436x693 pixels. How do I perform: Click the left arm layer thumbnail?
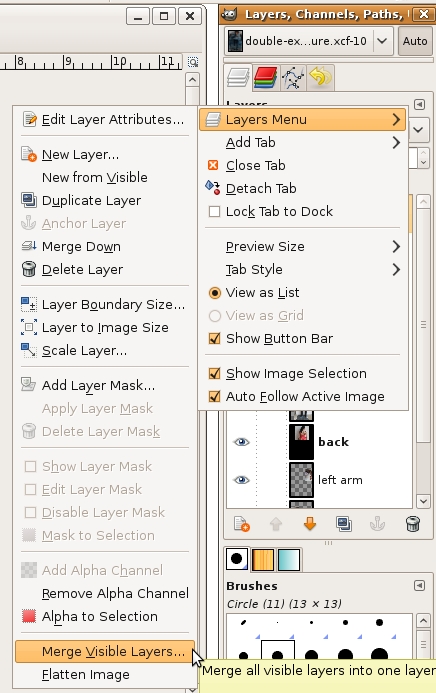[301, 480]
